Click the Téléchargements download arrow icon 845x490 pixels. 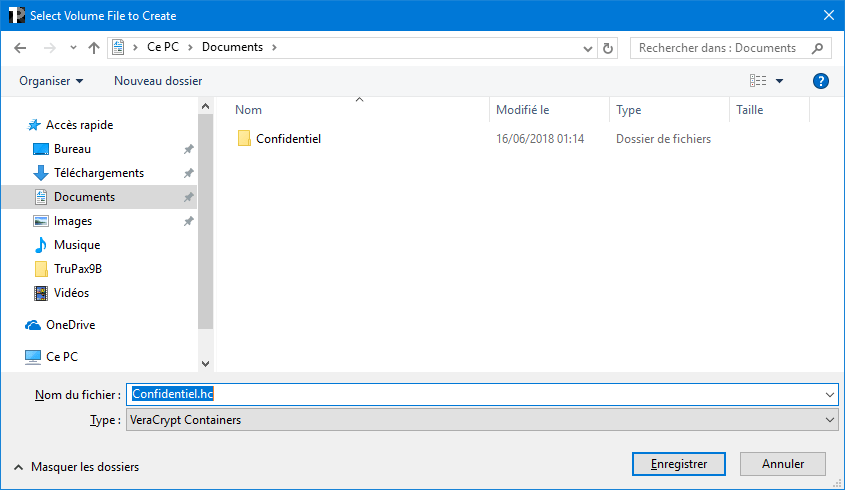40,173
